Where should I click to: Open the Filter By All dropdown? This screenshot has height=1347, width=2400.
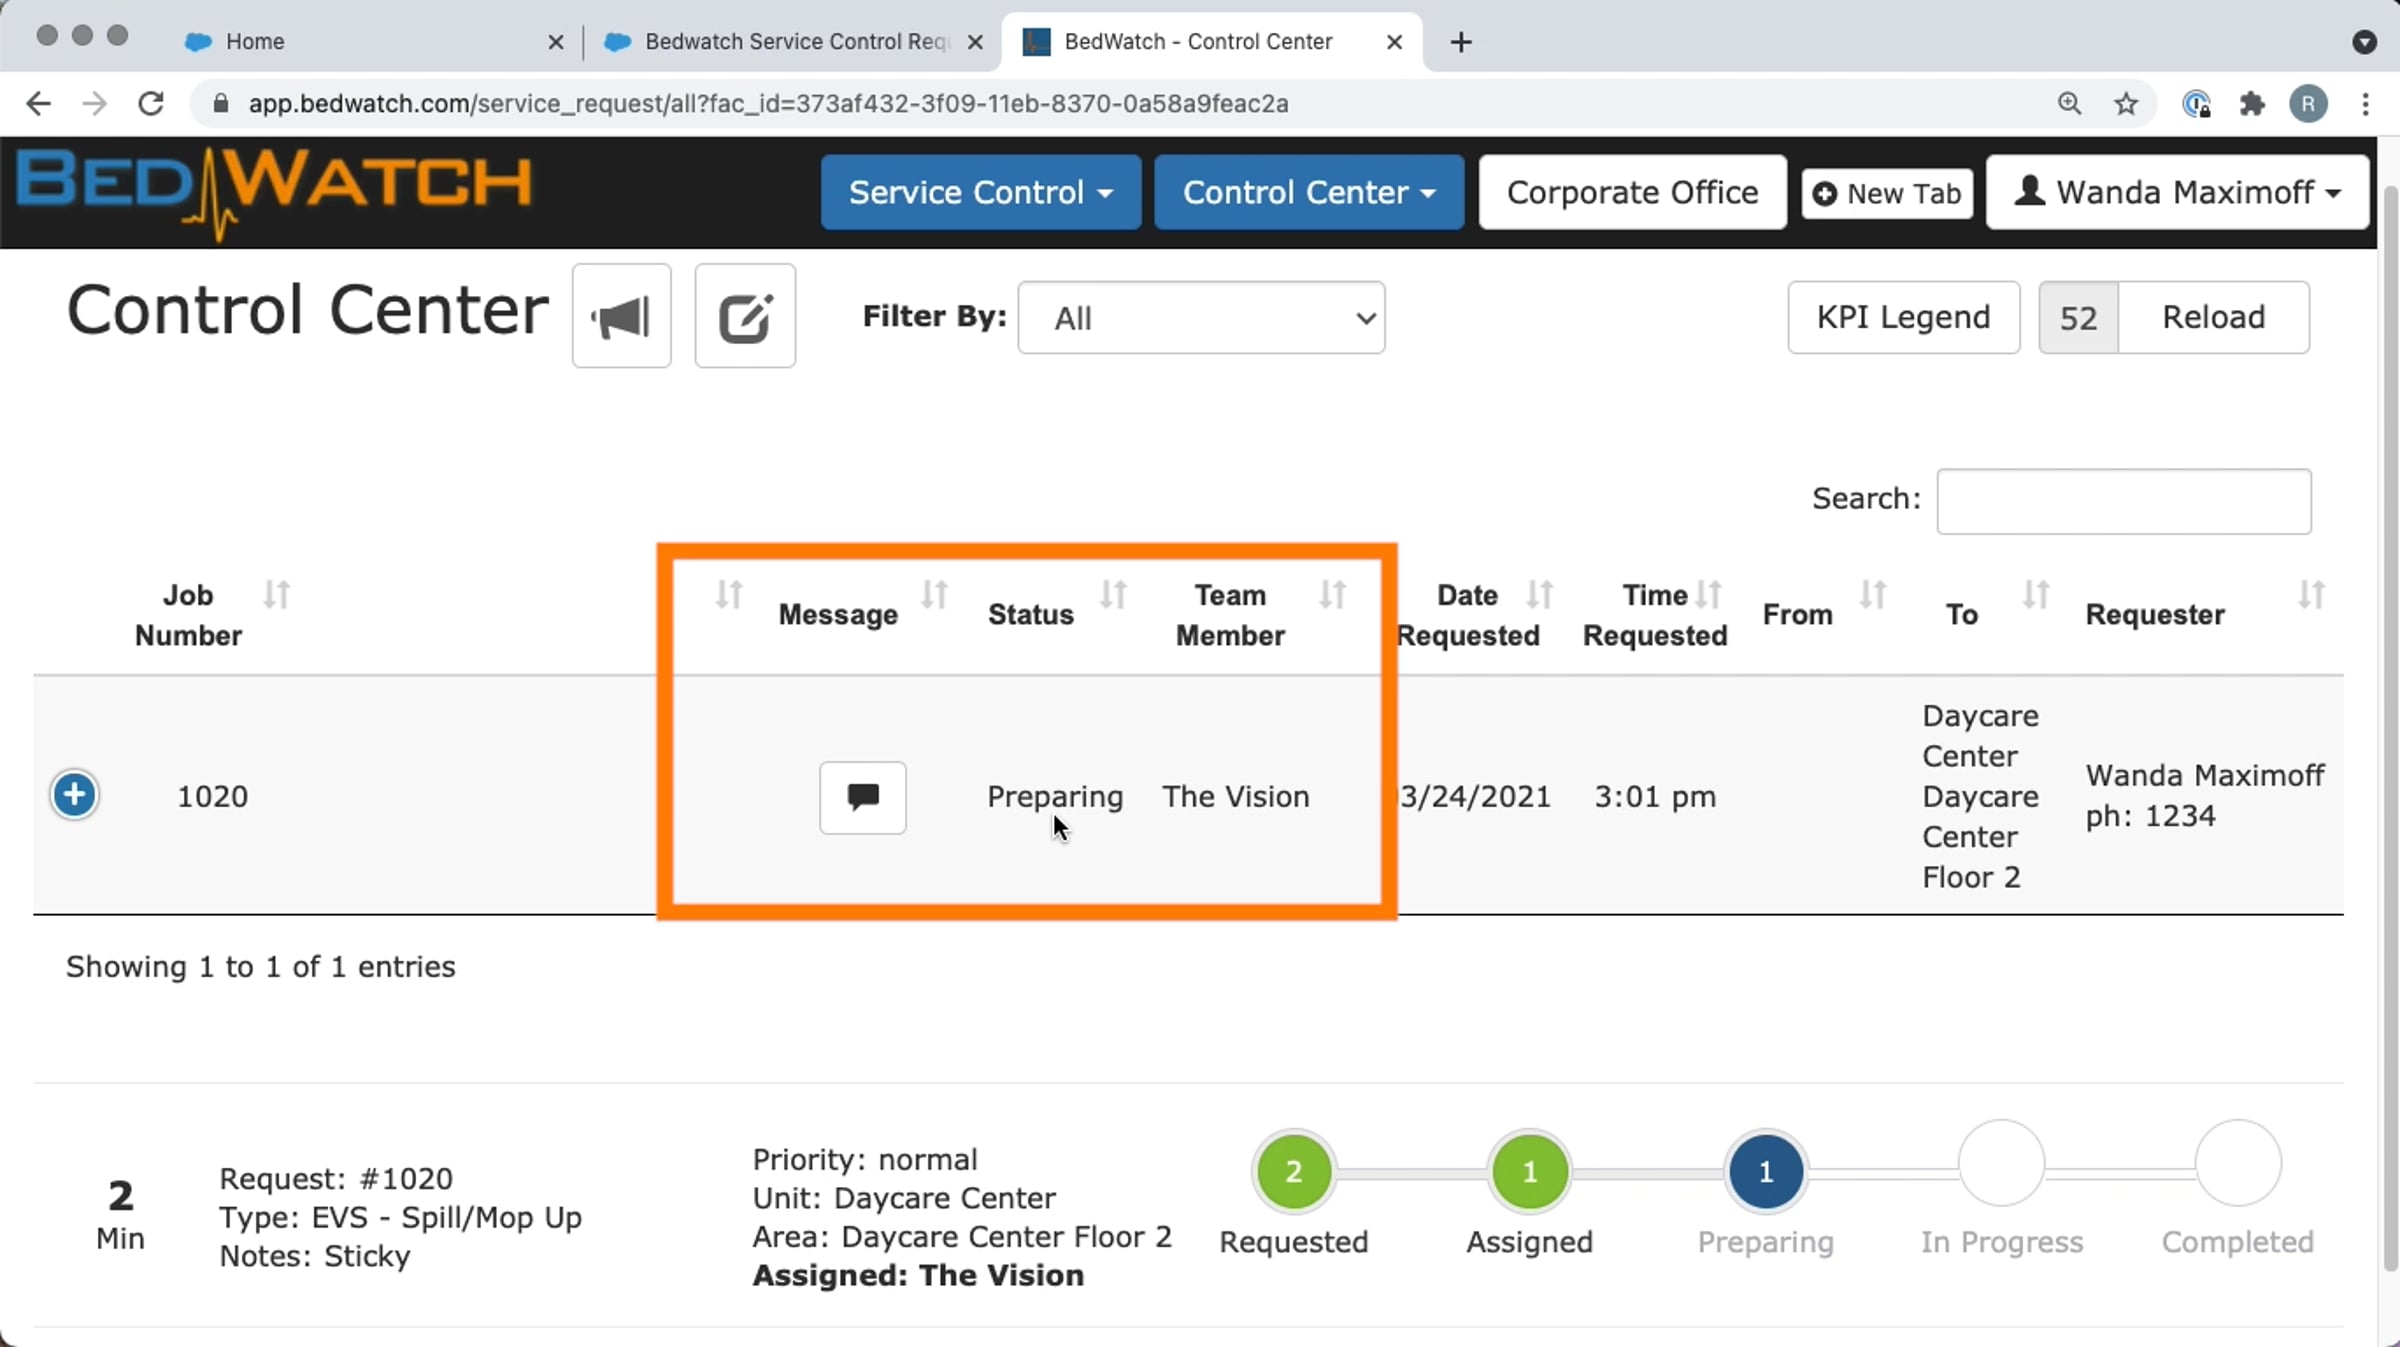[x=1201, y=317]
